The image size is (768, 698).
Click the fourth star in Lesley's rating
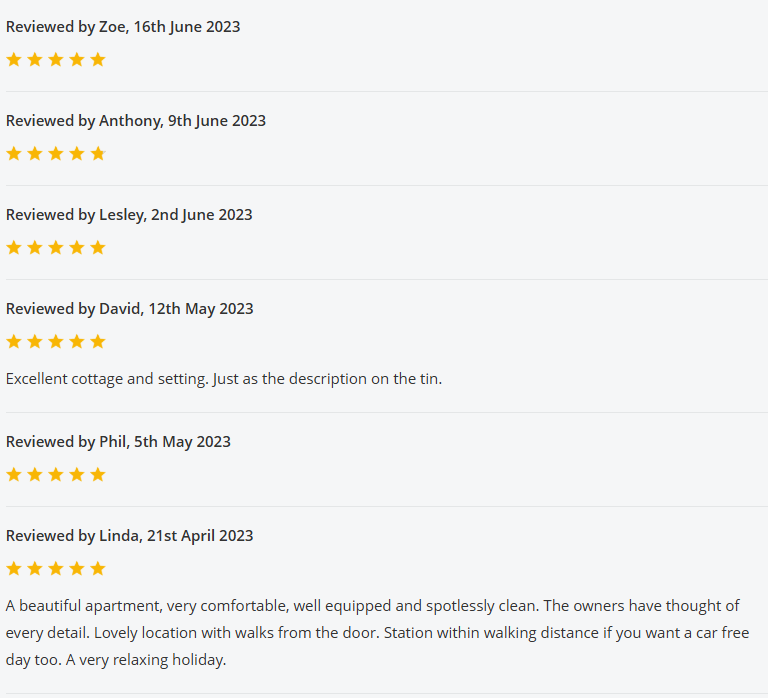(77, 248)
